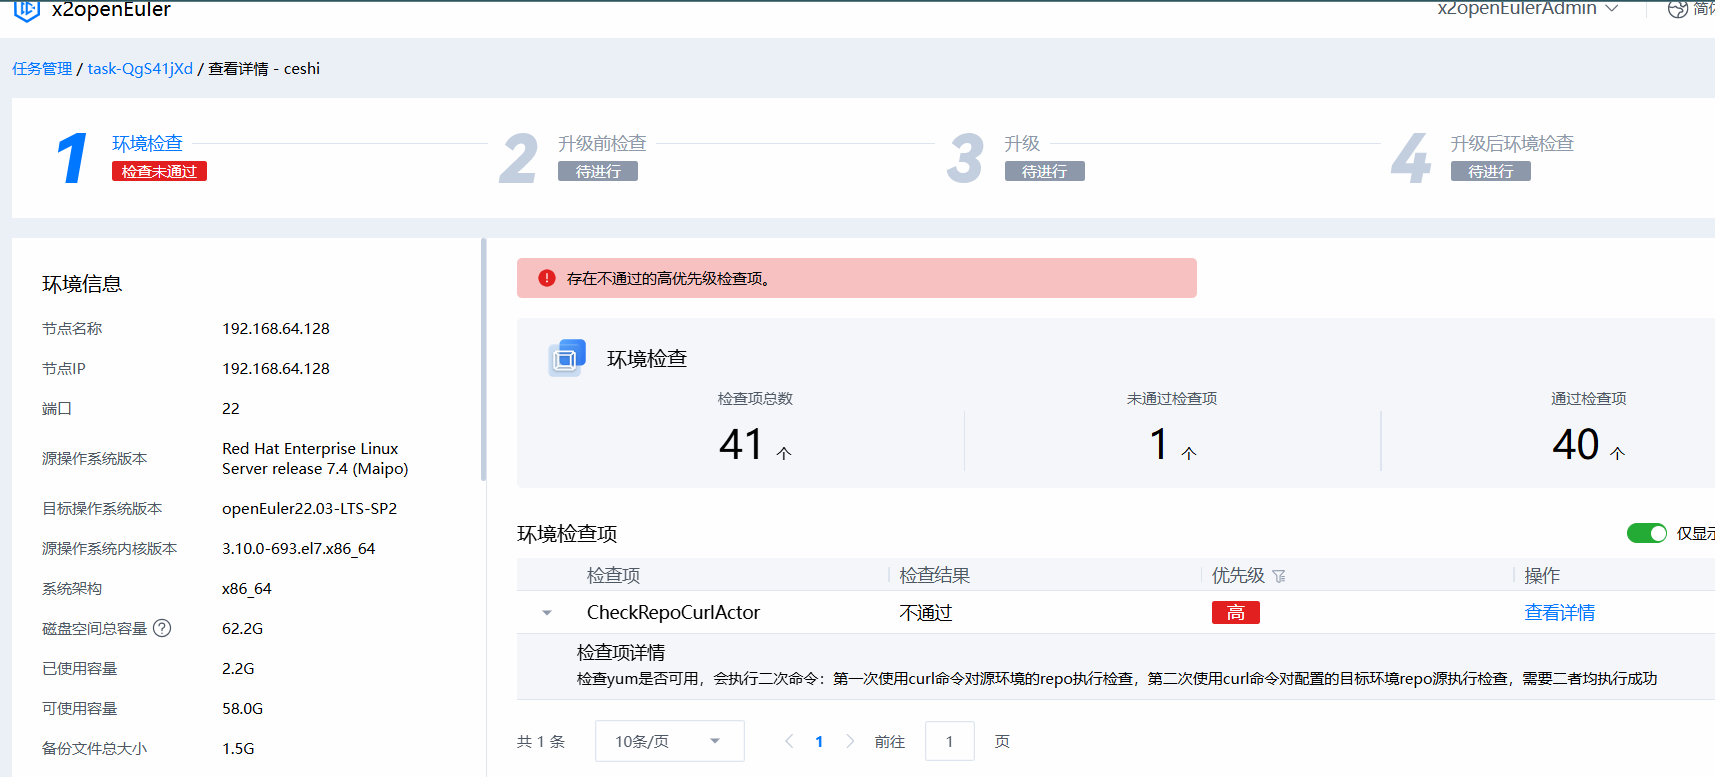1715x777 pixels.
Task: Click the arrow beside total checks 41
Action: pyautogui.click(x=784, y=453)
